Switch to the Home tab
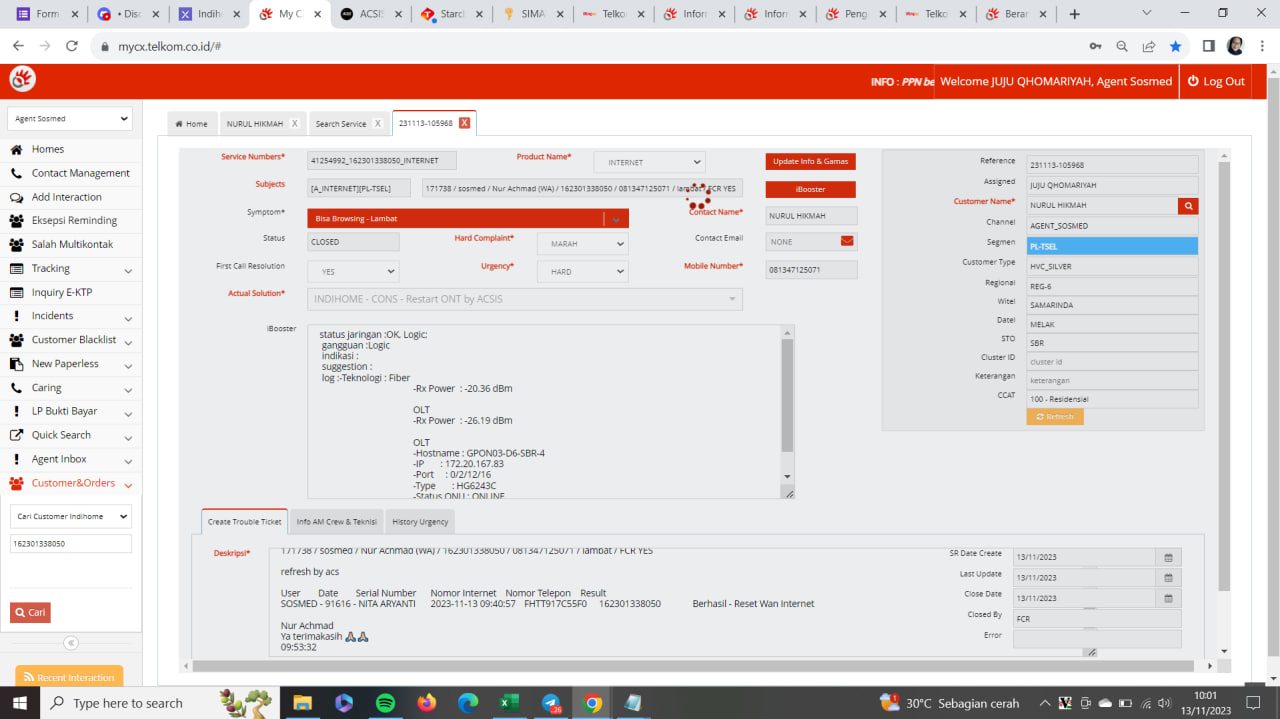 [191, 124]
